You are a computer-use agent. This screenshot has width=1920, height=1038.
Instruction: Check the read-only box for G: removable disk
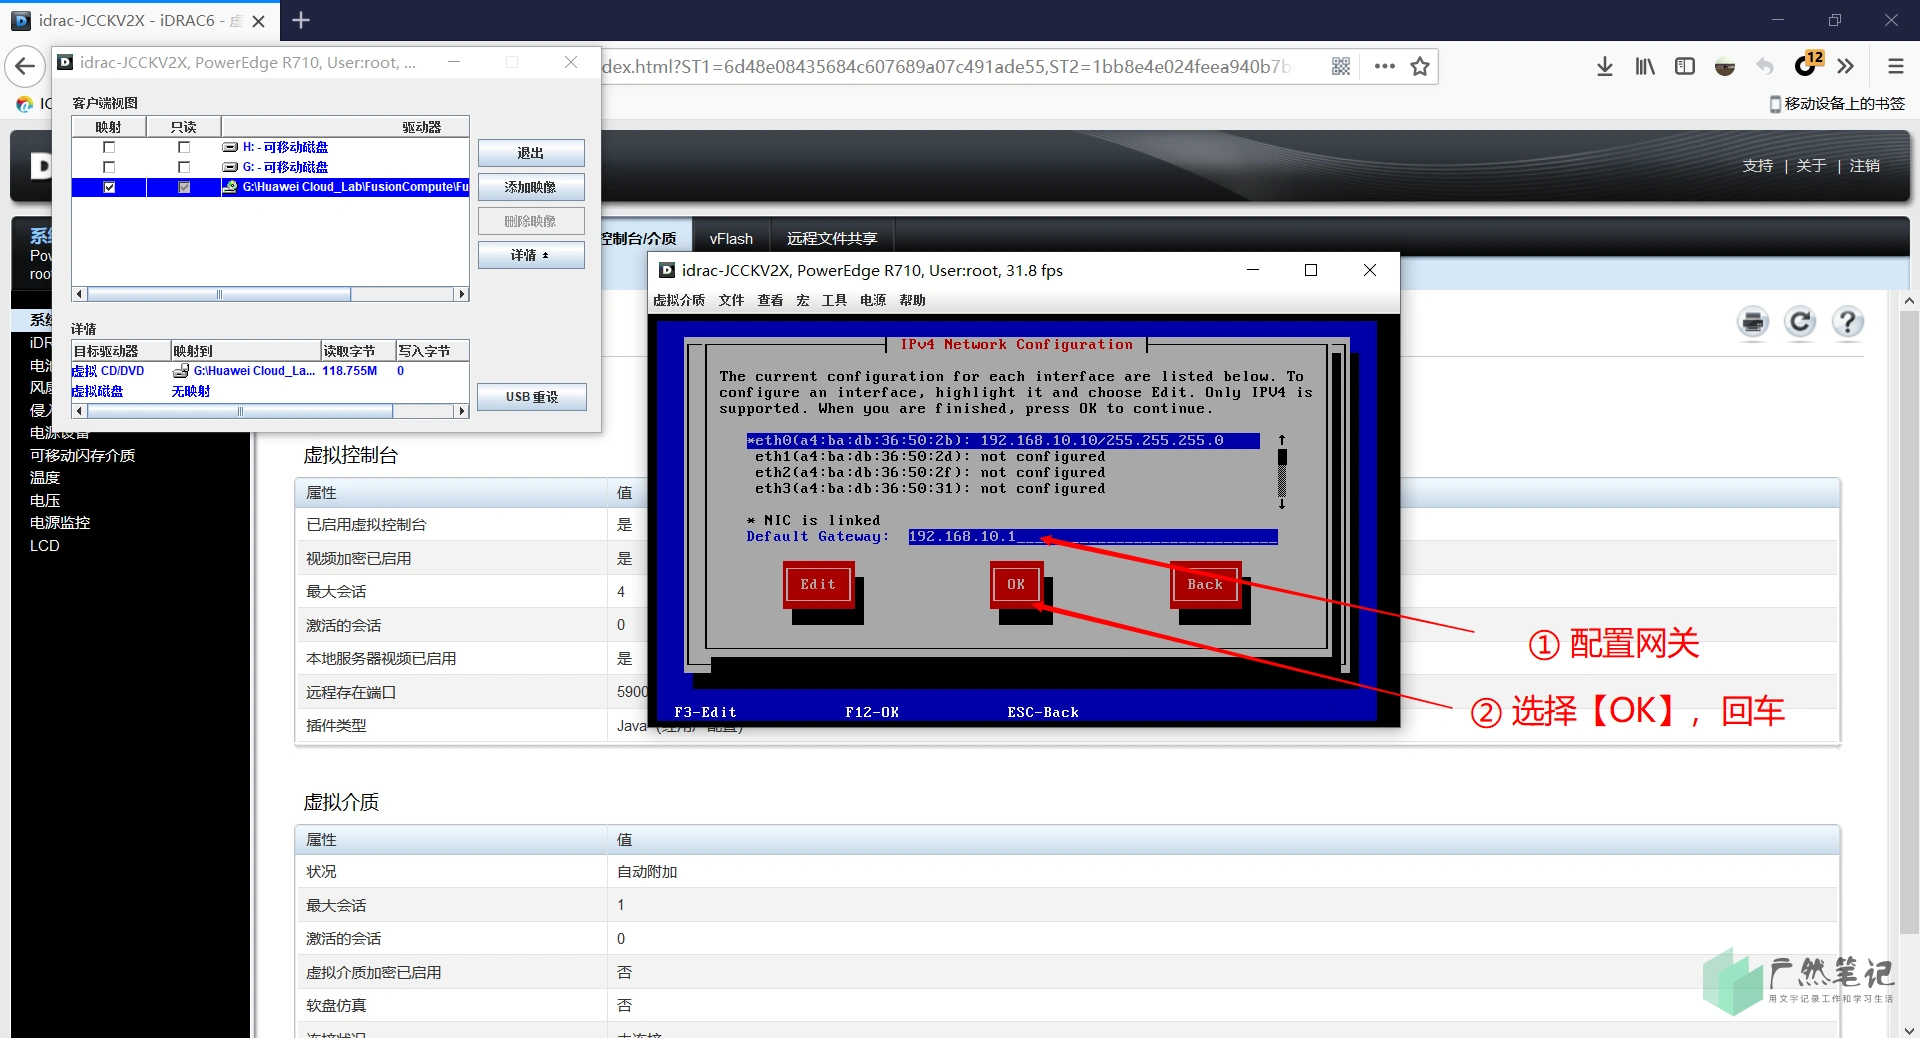click(x=184, y=167)
